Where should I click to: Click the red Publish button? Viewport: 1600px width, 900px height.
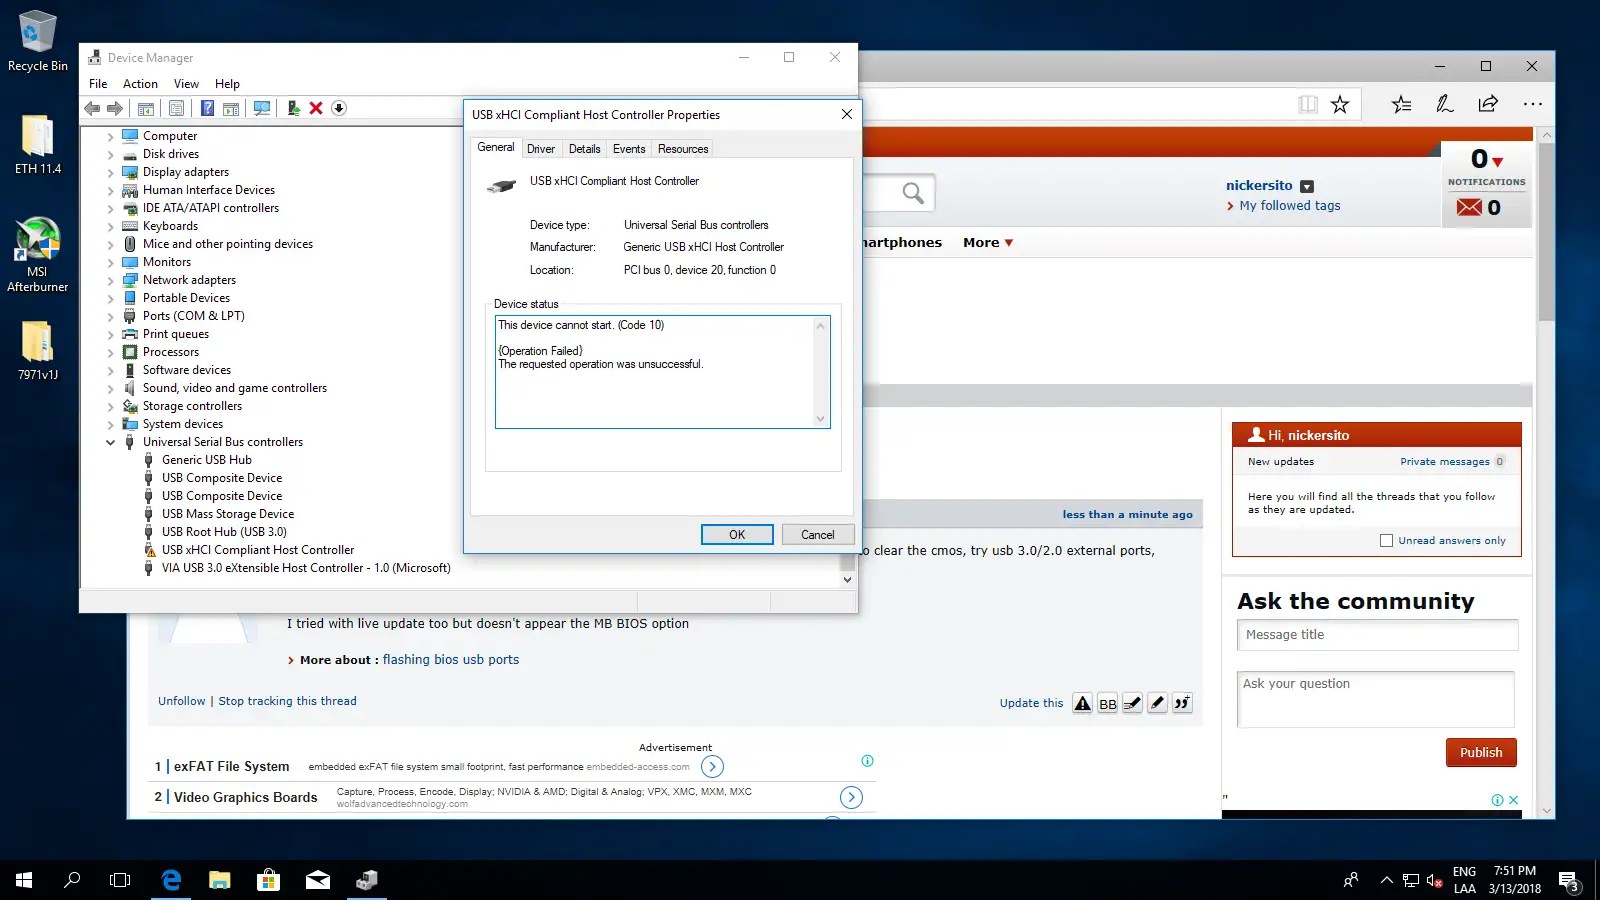[1481, 753]
